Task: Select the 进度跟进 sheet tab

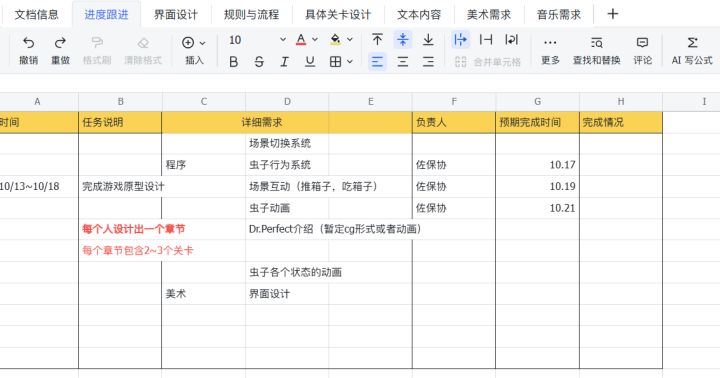Action: [x=107, y=15]
